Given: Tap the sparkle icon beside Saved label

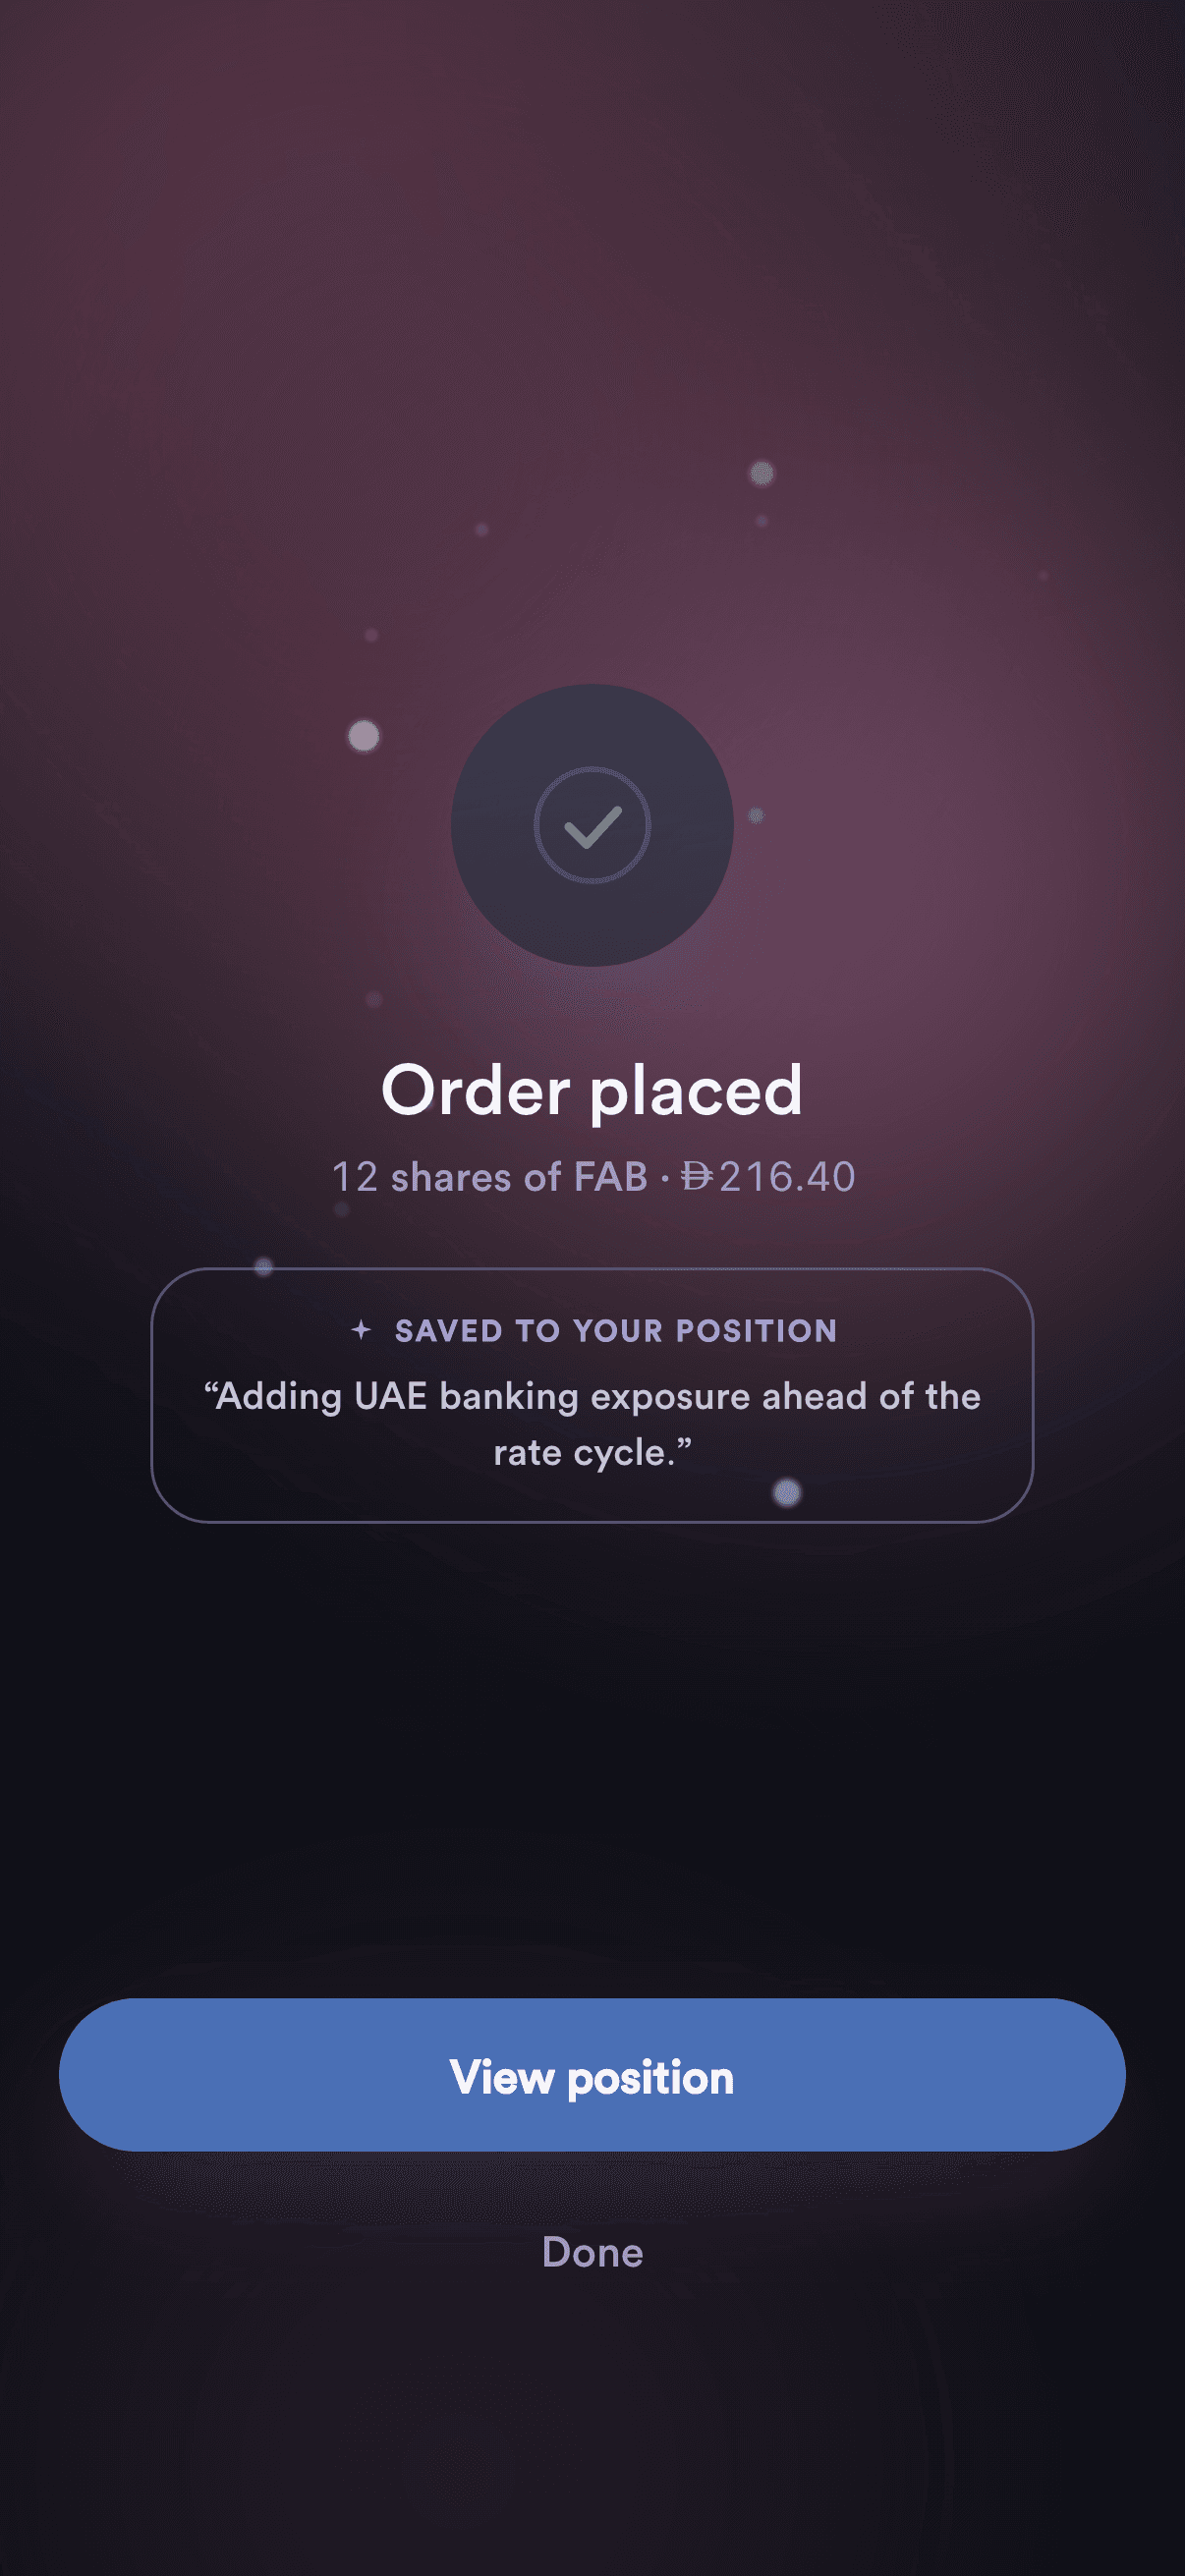Looking at the screenshot, I should coord(361,1330).
